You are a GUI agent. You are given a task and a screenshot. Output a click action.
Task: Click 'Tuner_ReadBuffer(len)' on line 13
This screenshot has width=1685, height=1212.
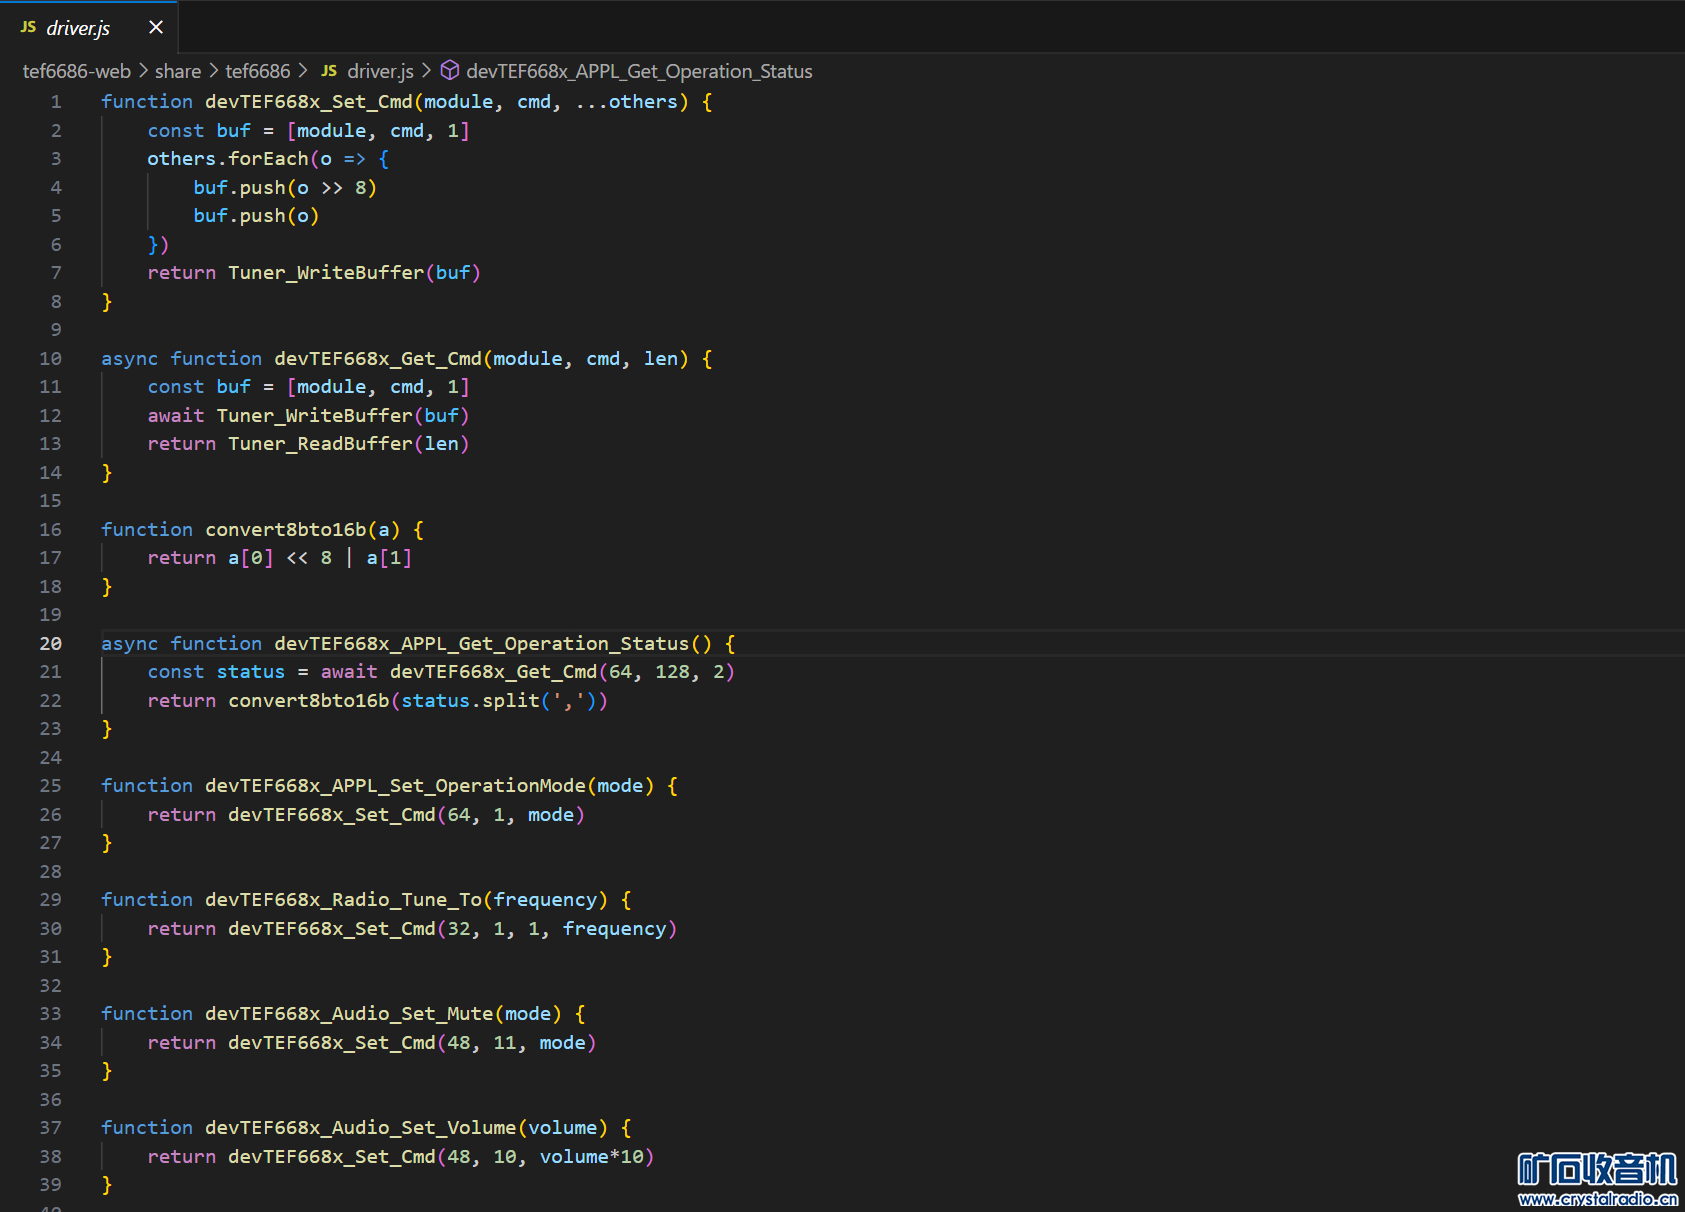(348, 444)
